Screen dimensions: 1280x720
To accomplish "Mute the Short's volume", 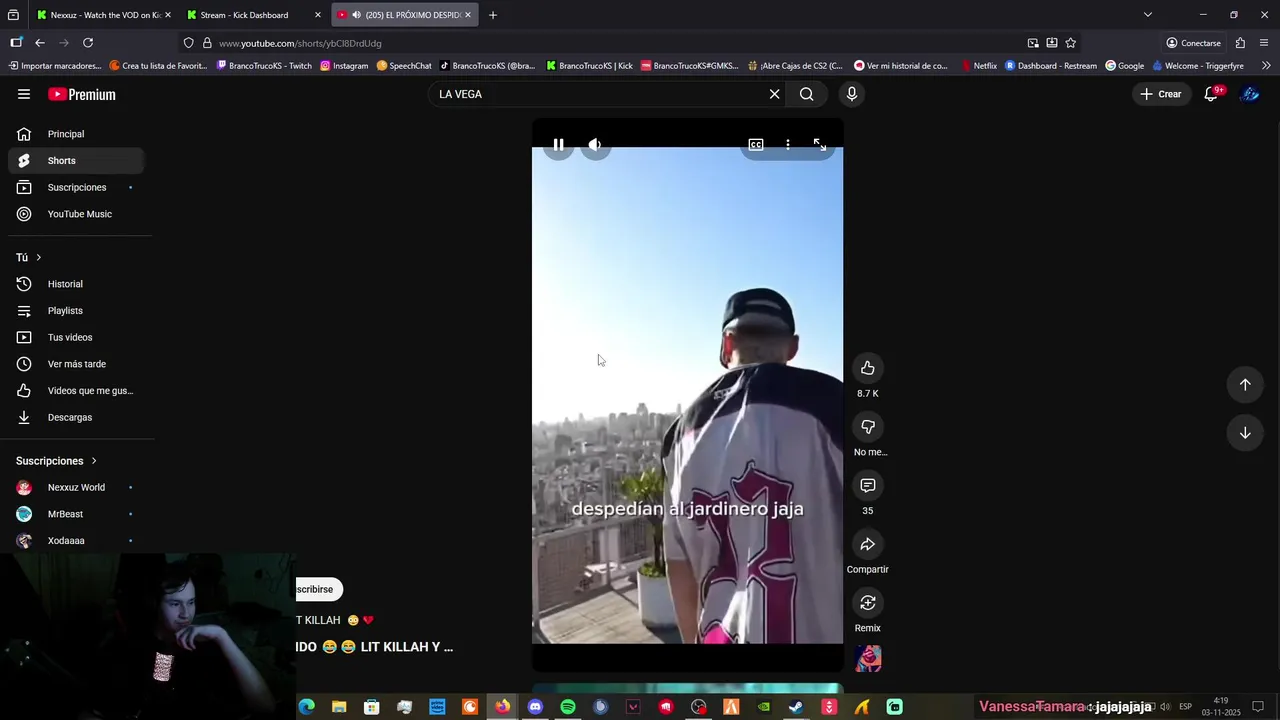I will (x=595, y=145).
